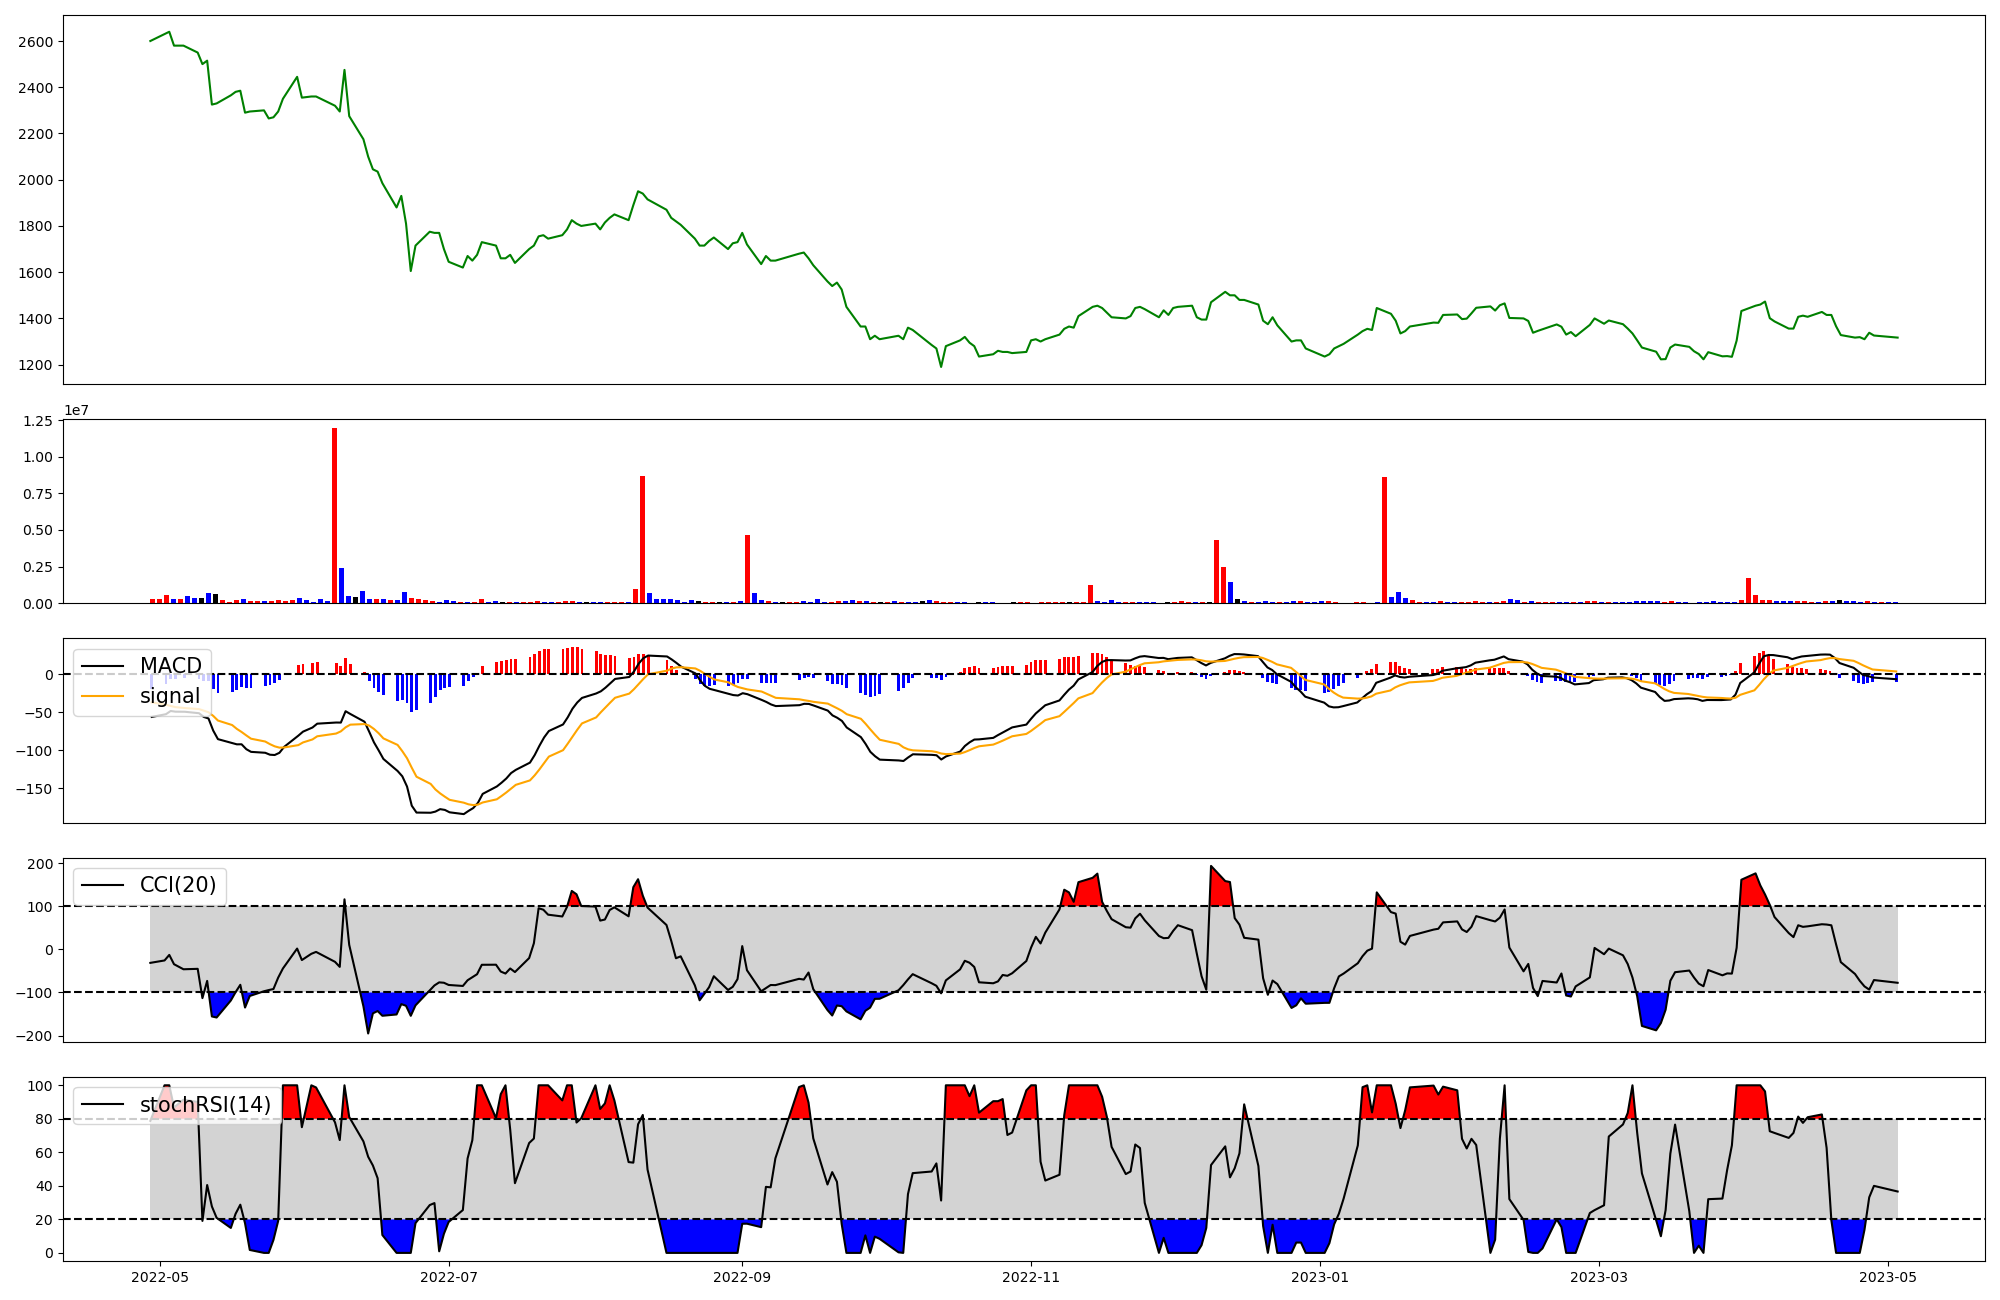Viewport: 2000px width, 1300px height.
Task: Click the -200 CCI axis label
Action: point(34,1036)
